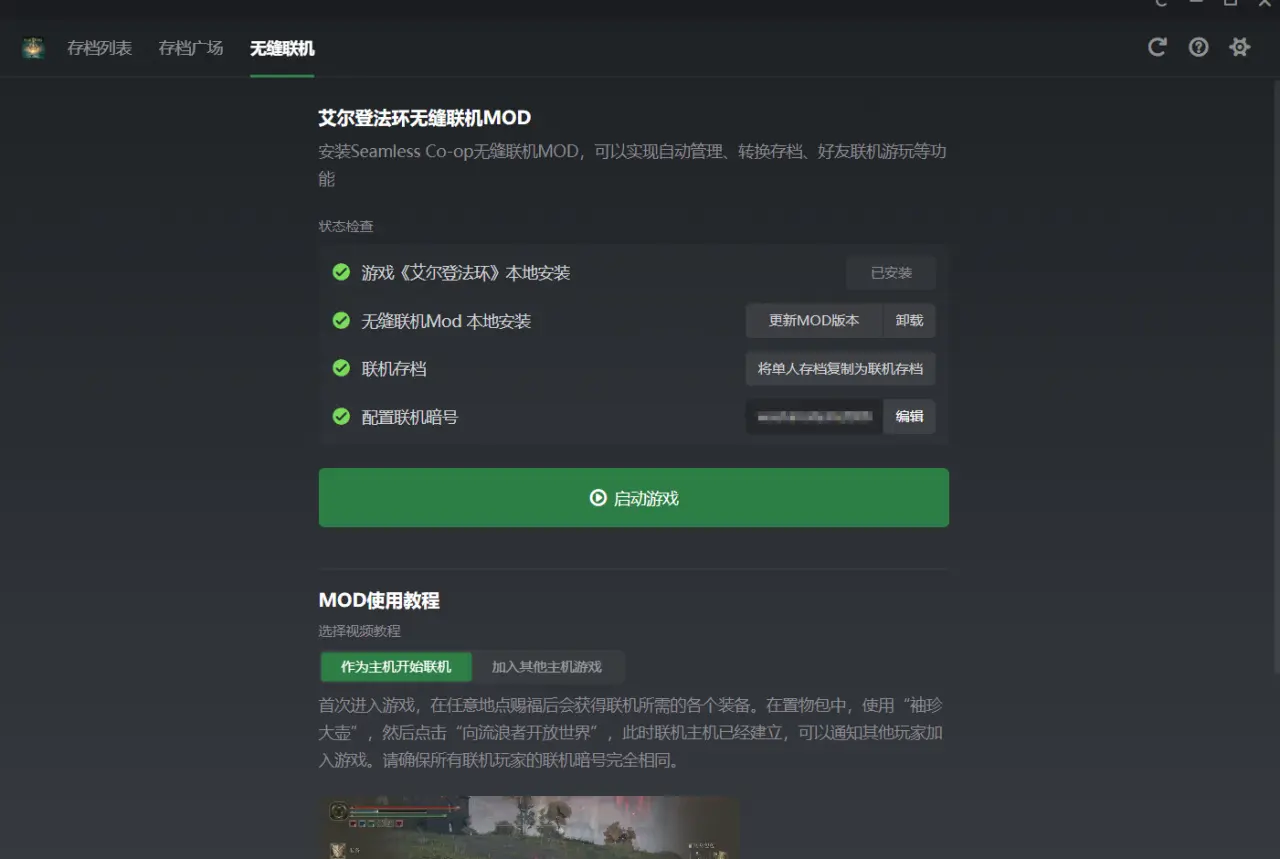Click the 已安装 button
This screenshot has width=1280, height=859.
tap(891, 273)
